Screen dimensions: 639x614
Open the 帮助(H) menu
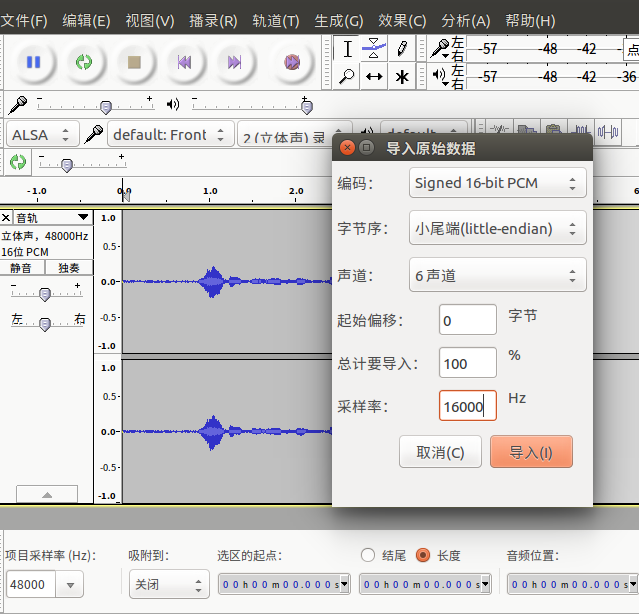coord(530,21)
